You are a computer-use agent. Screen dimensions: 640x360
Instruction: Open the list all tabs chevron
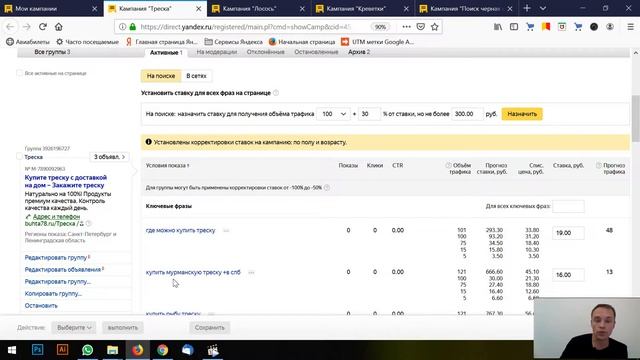click(x=543, y=8)
